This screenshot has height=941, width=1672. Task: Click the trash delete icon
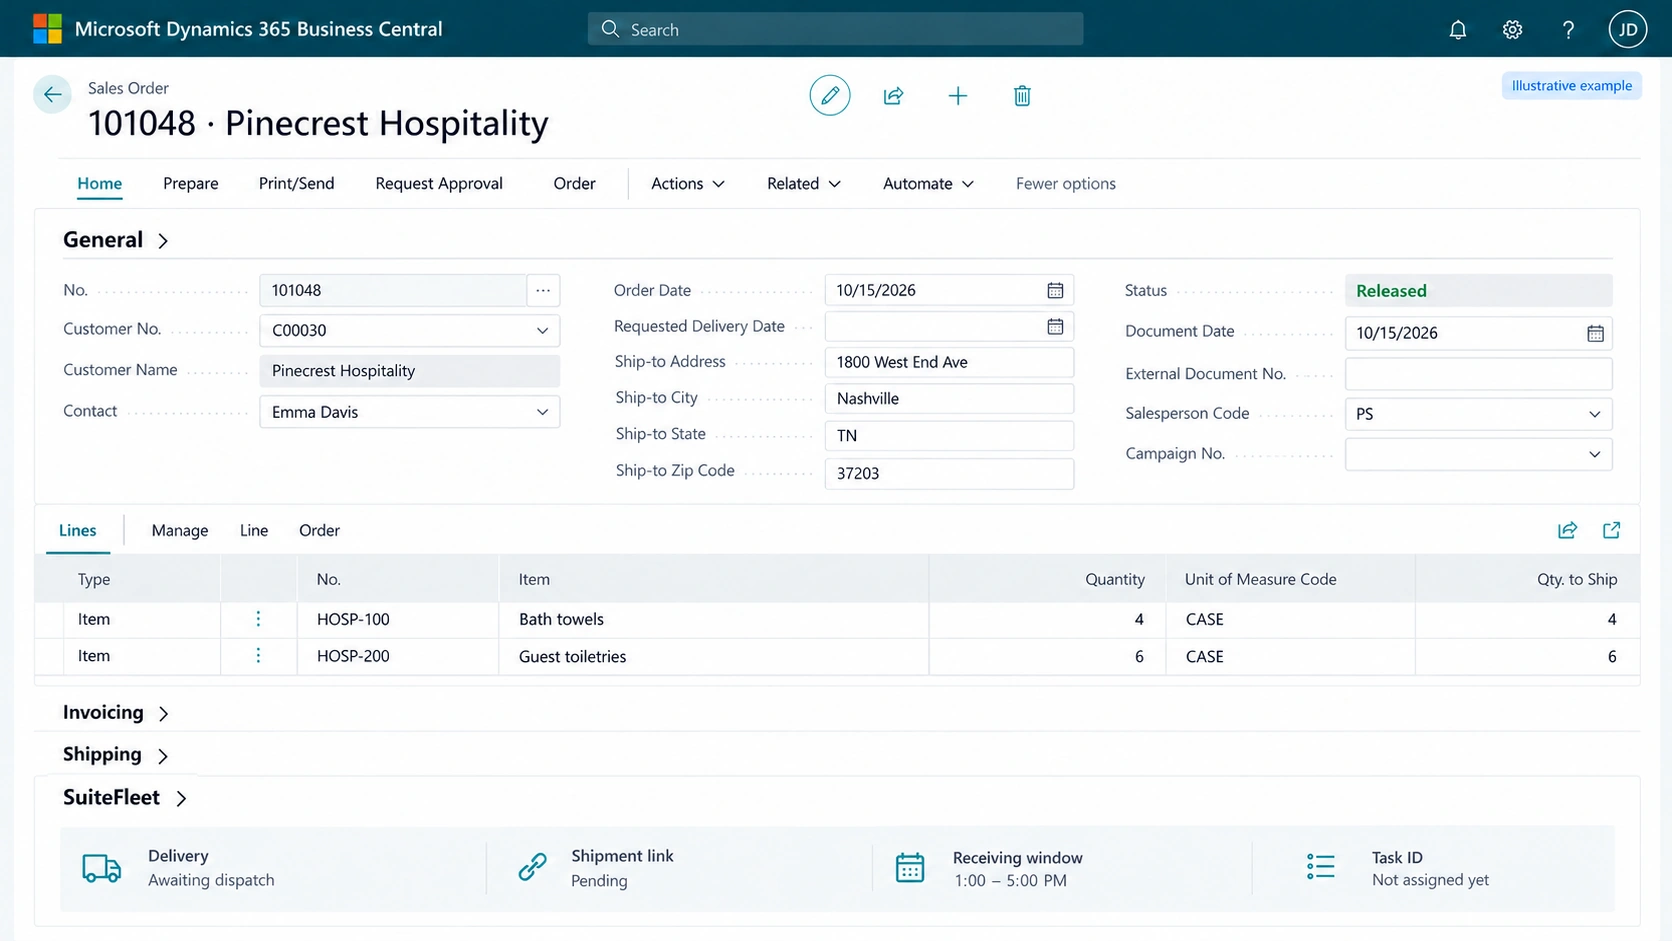1022,96
